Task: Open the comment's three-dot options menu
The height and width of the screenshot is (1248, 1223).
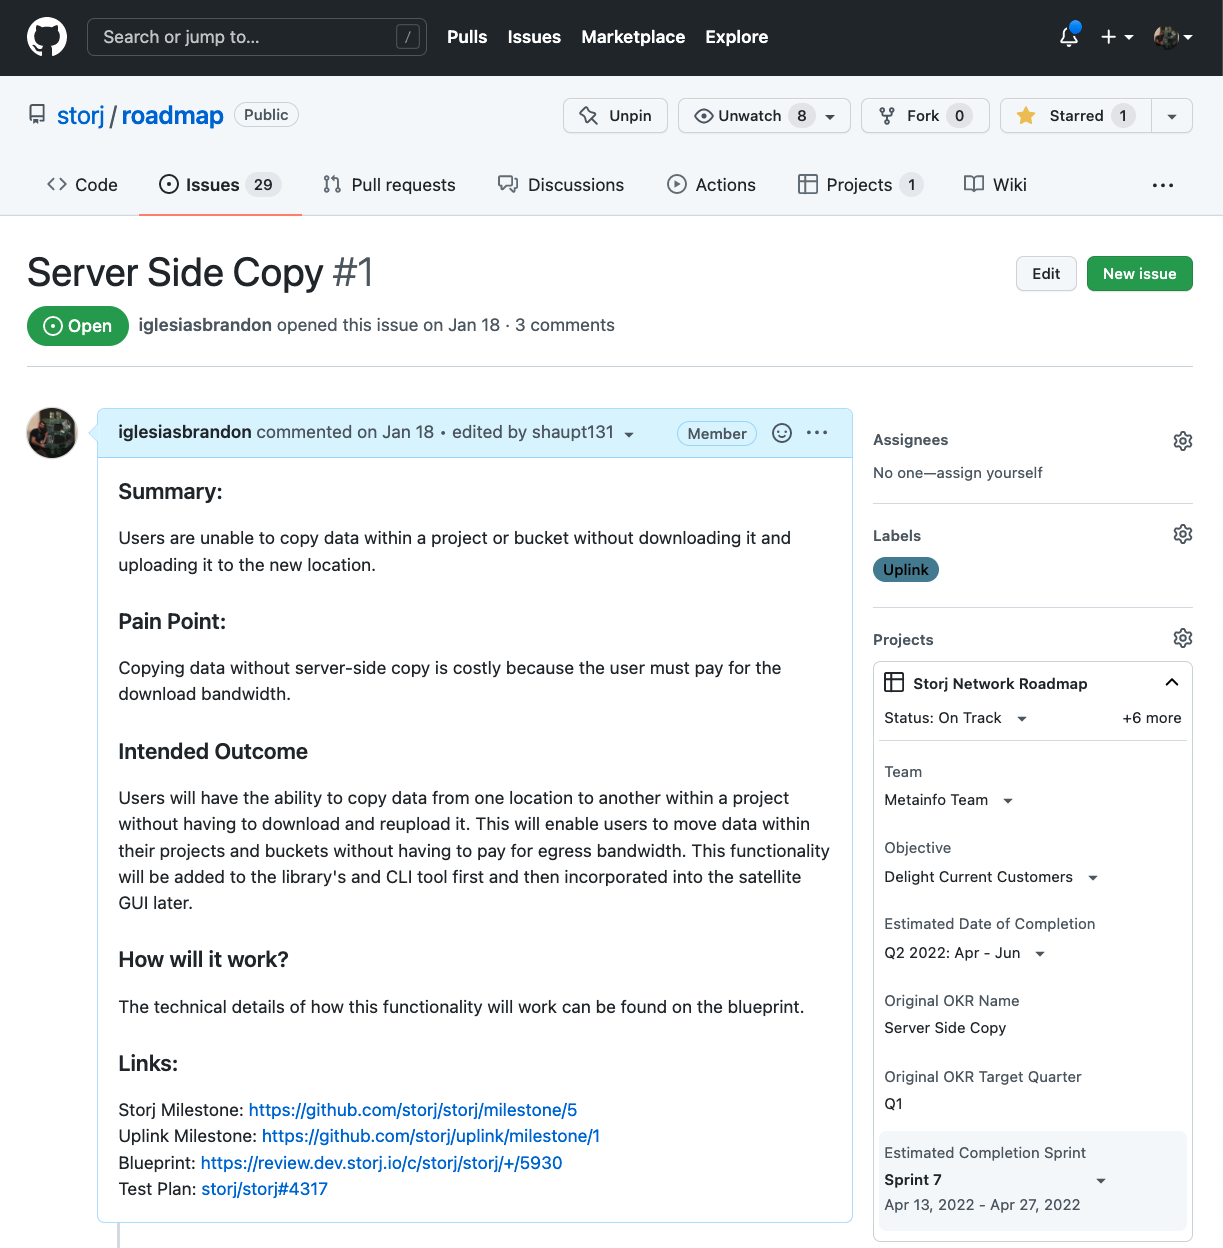Action: pyautogui.click(x=817, y=433)
